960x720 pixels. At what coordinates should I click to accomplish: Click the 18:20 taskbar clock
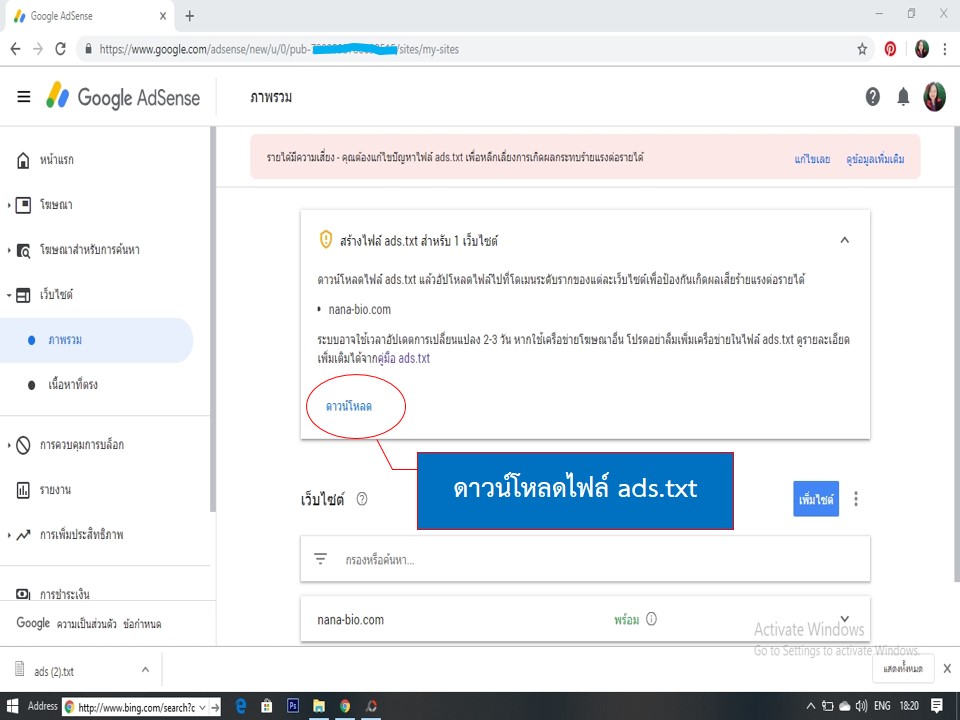click(909, 707)
